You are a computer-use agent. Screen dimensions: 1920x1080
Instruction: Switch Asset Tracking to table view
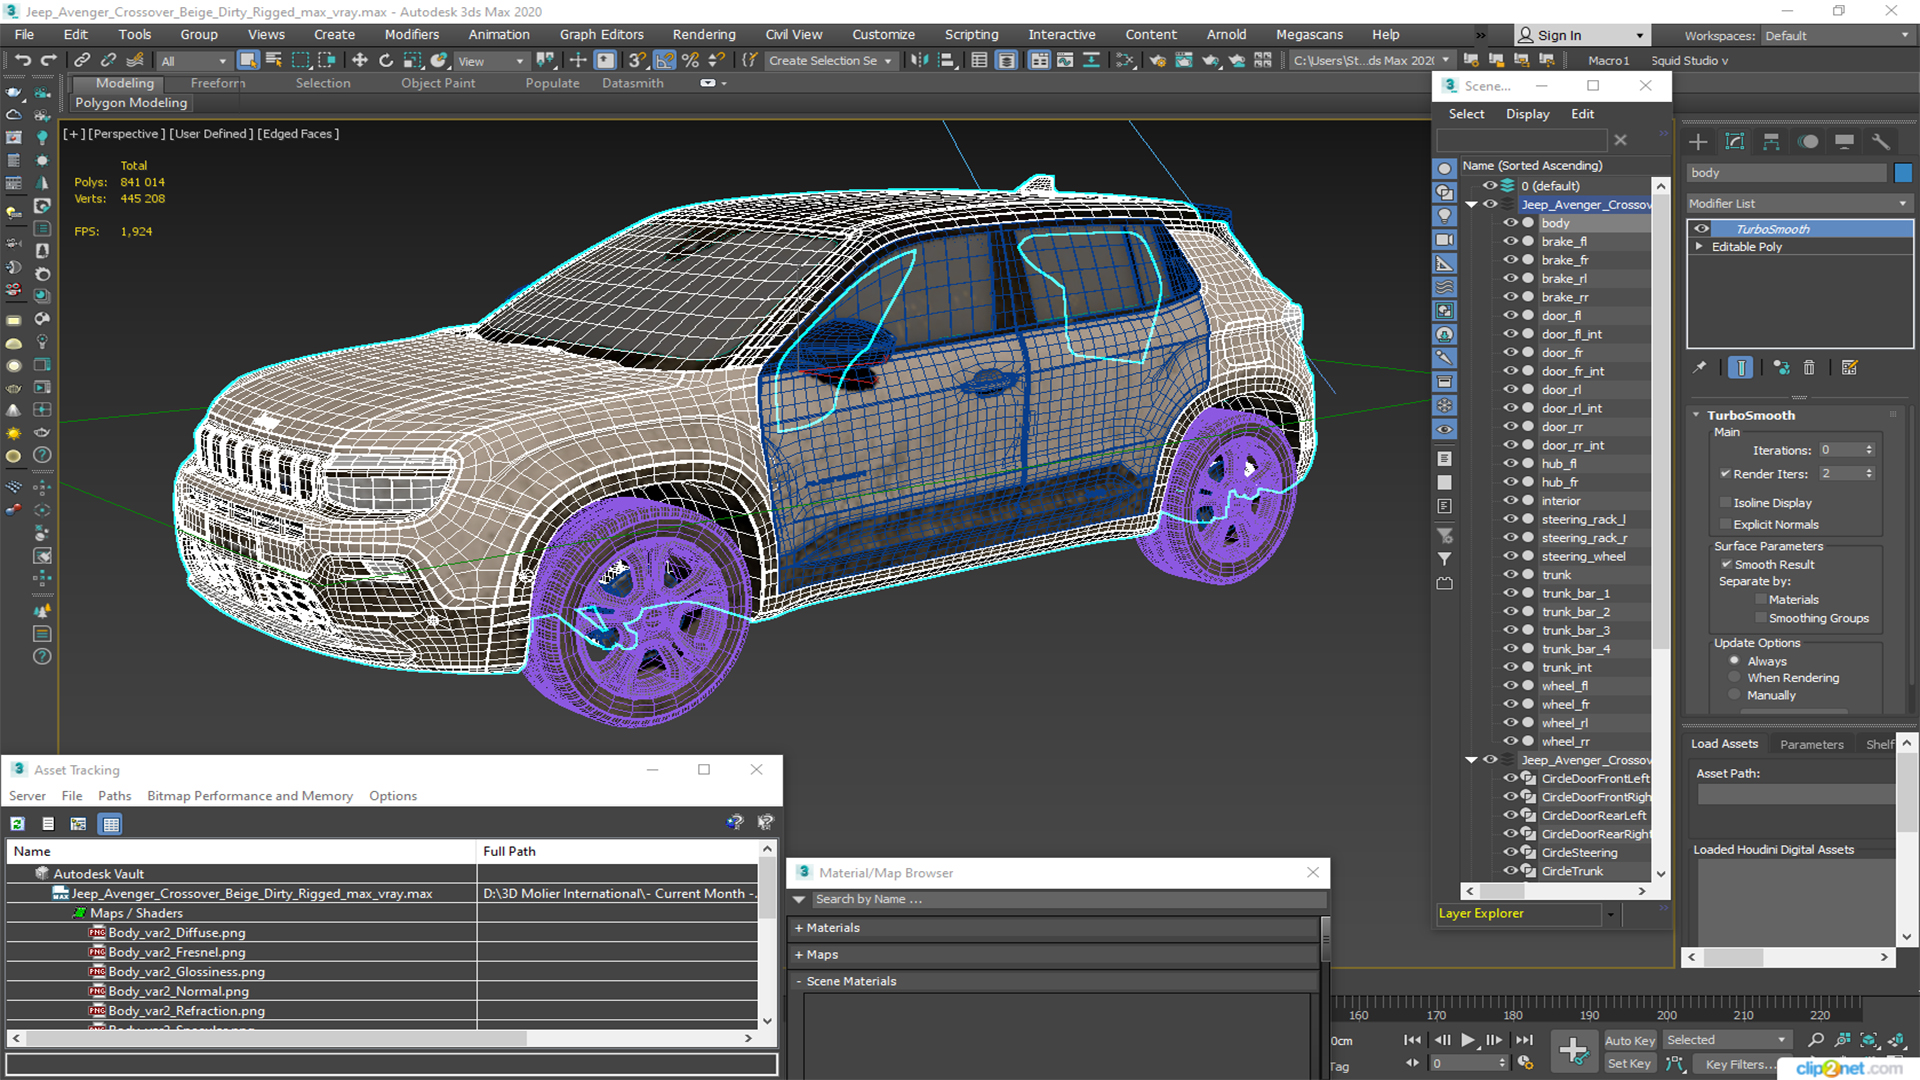pos(111,824)
